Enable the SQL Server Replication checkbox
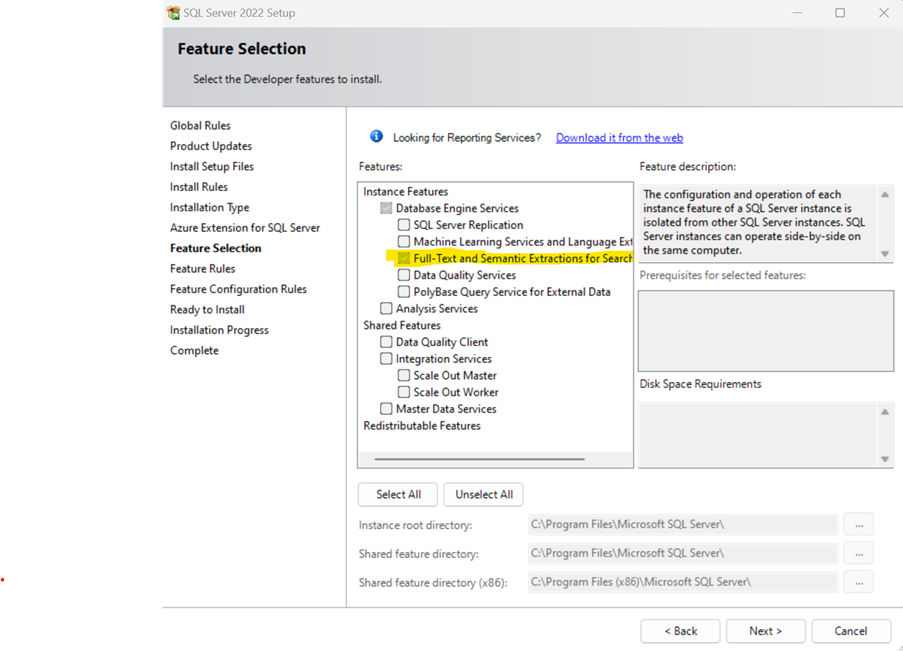The image size is (903, 651). (404, 225)
